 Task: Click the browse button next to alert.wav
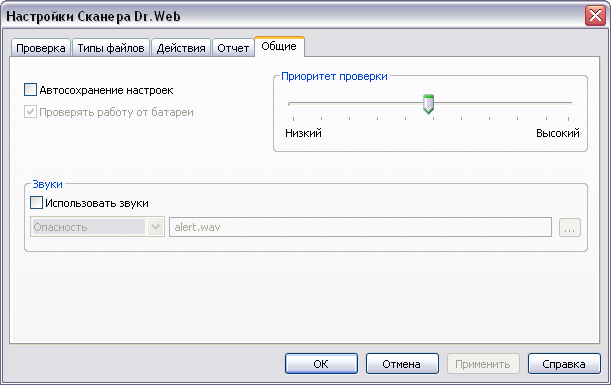[x=570, y=227]
